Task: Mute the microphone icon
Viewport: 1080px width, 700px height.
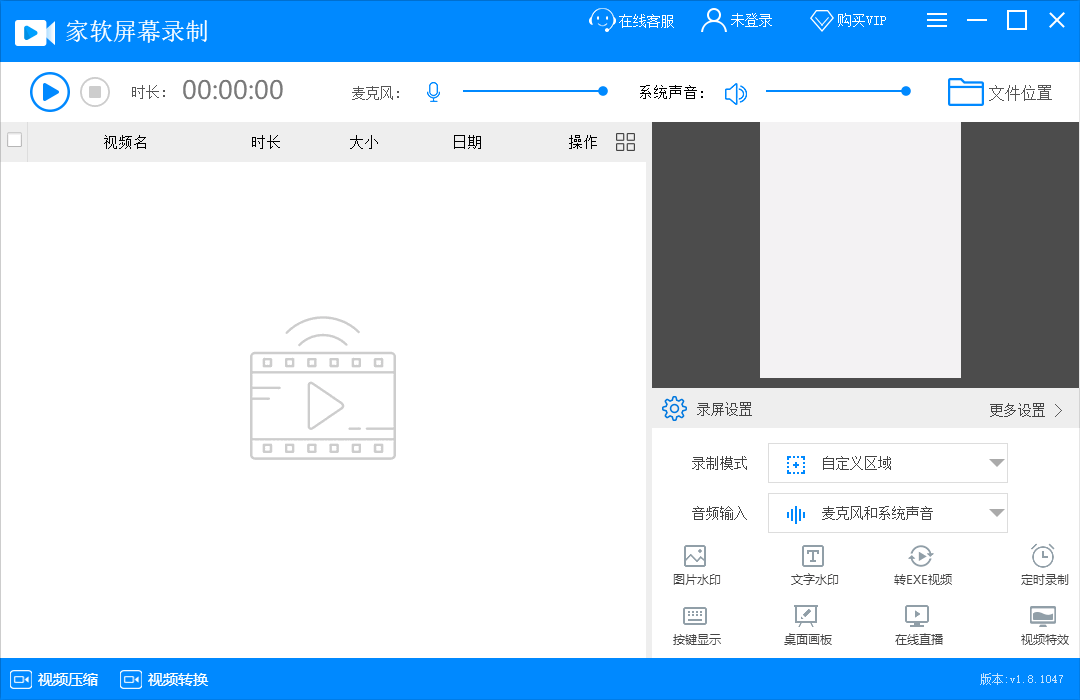Action: click(433, 92)
